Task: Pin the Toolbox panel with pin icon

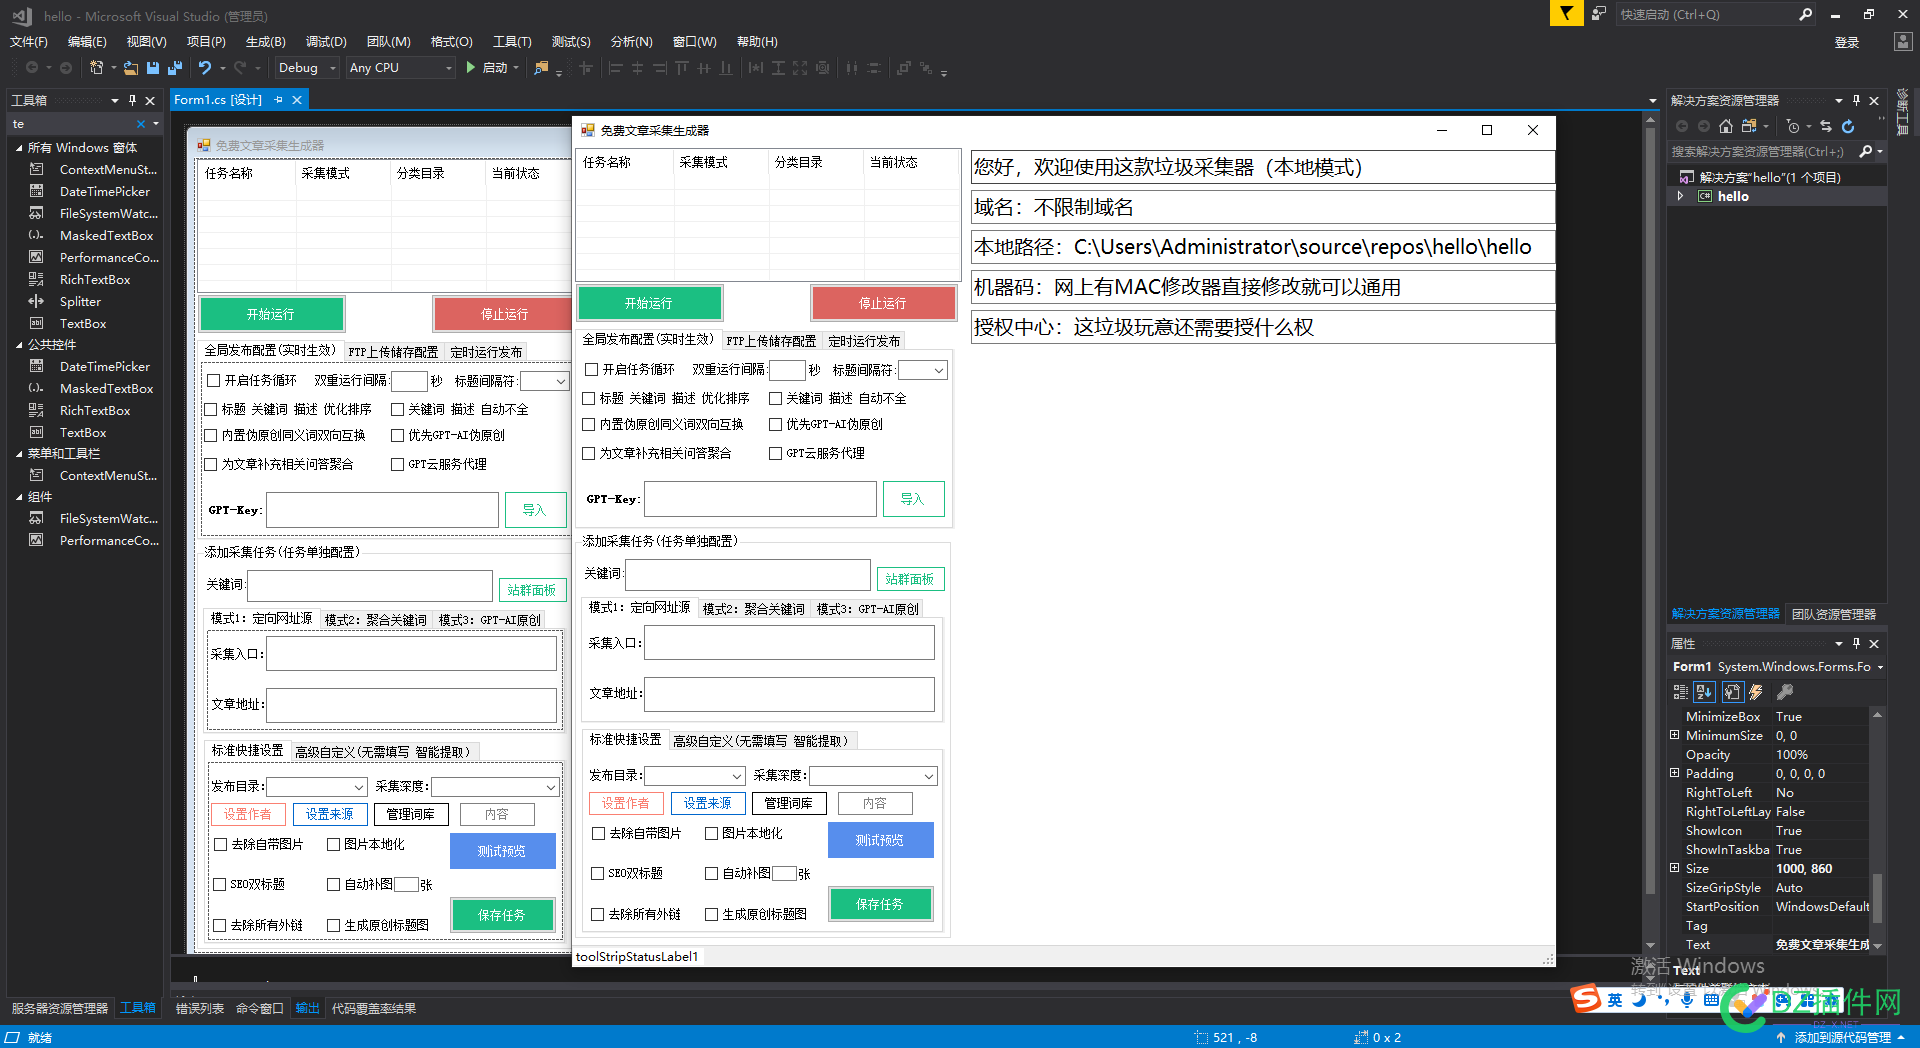Action: [132, 100]
